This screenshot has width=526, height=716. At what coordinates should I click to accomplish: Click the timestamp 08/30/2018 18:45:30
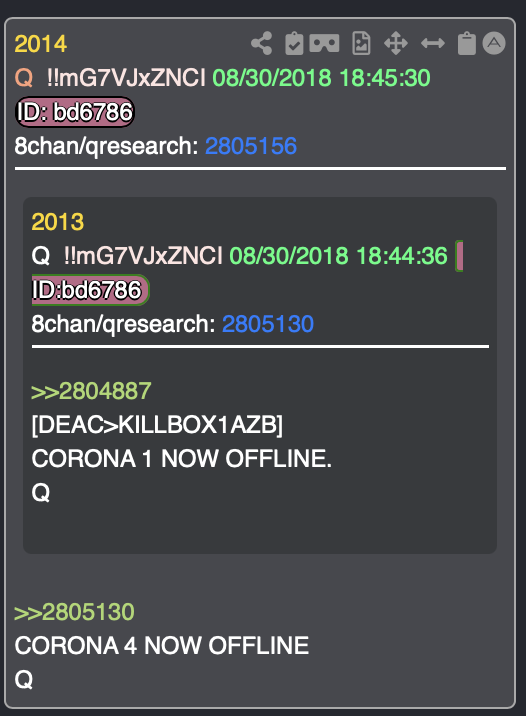pos(321,78)
